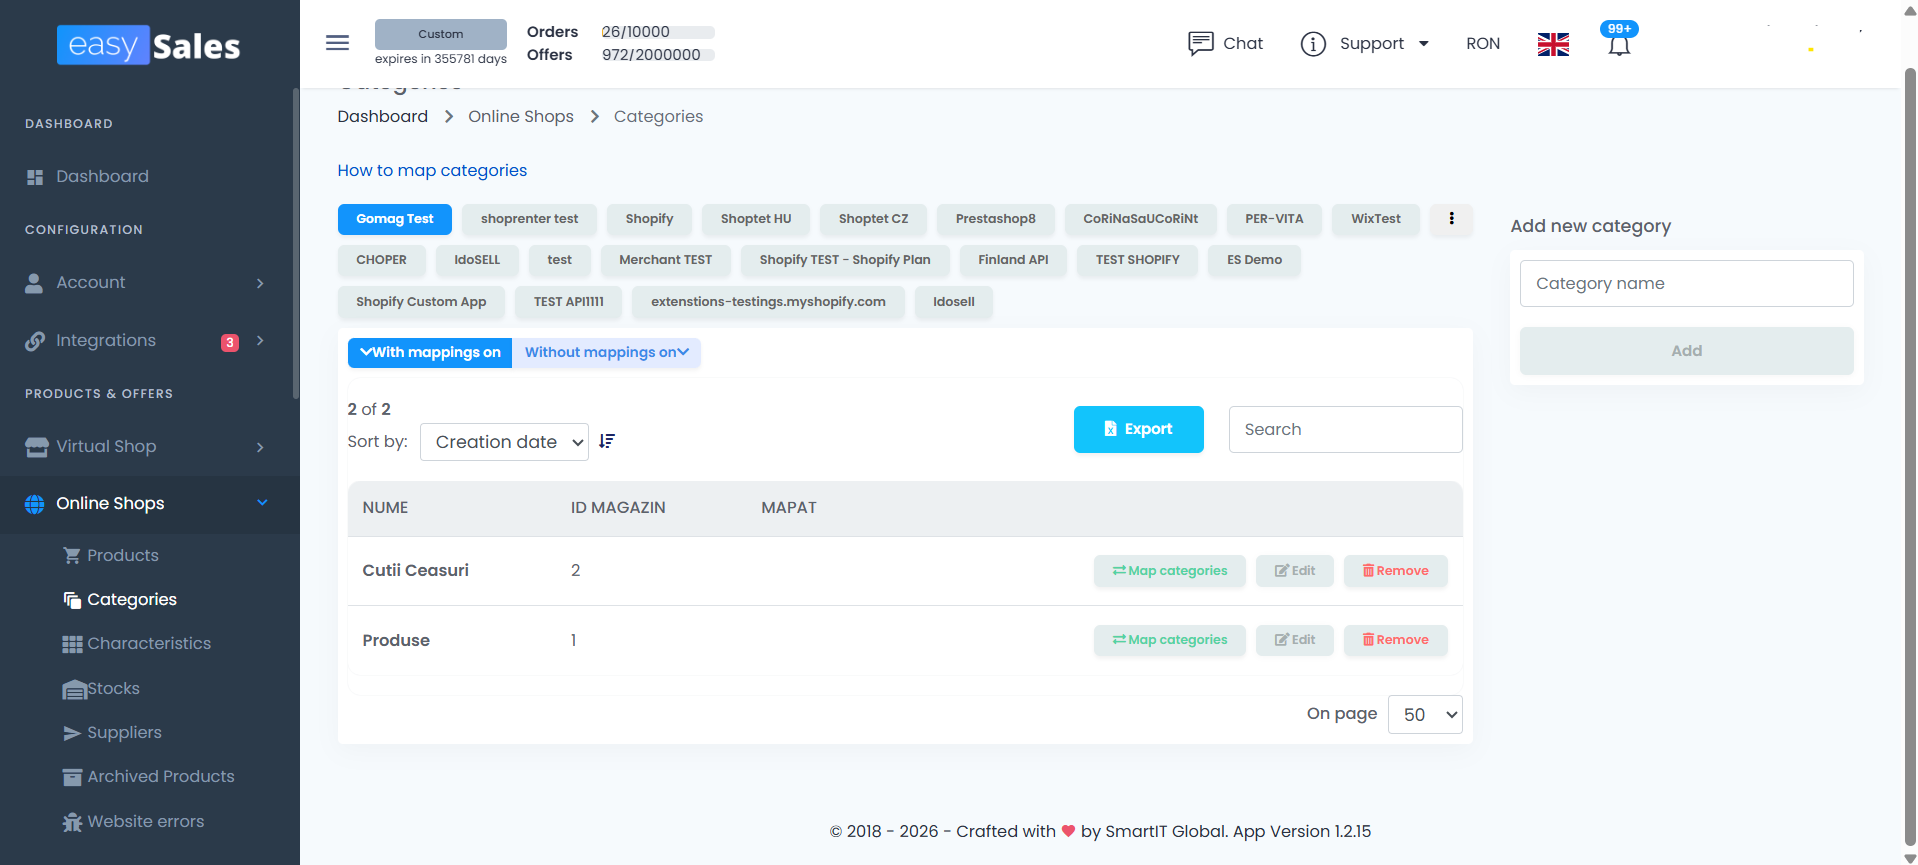Open Products under Online Shops
1918x865 pixels.
click(x=111, y=555)
